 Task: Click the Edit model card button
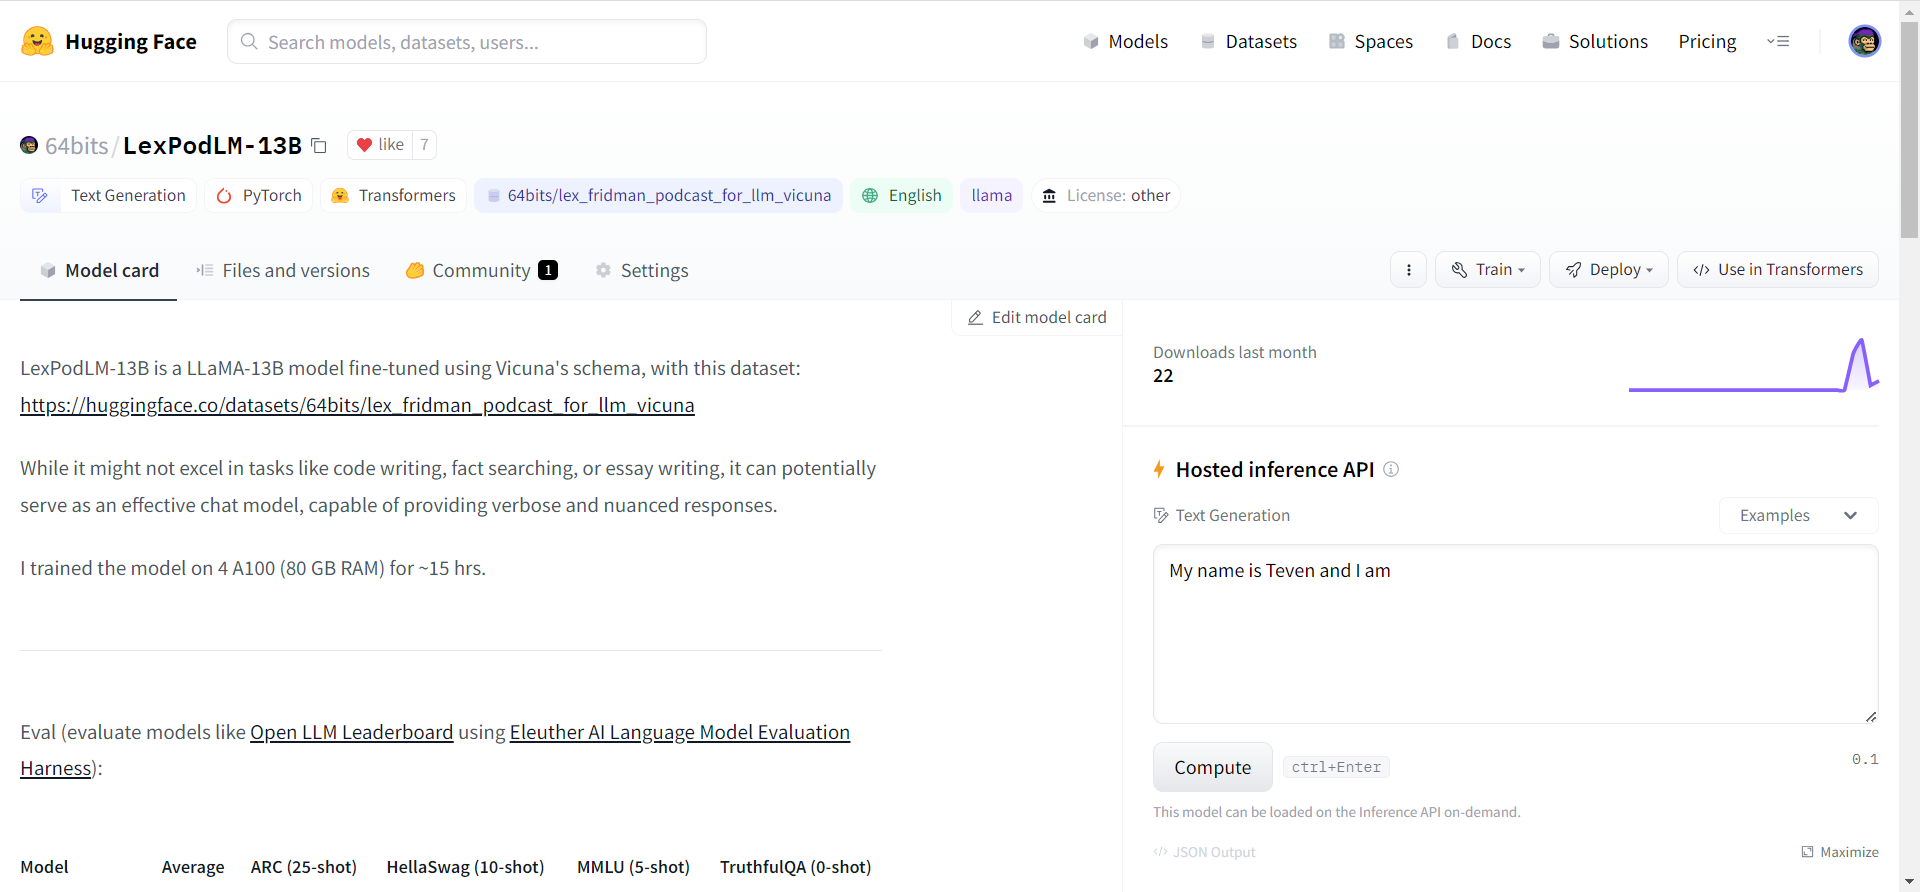pyautogui.click(x=1037, y=318)
